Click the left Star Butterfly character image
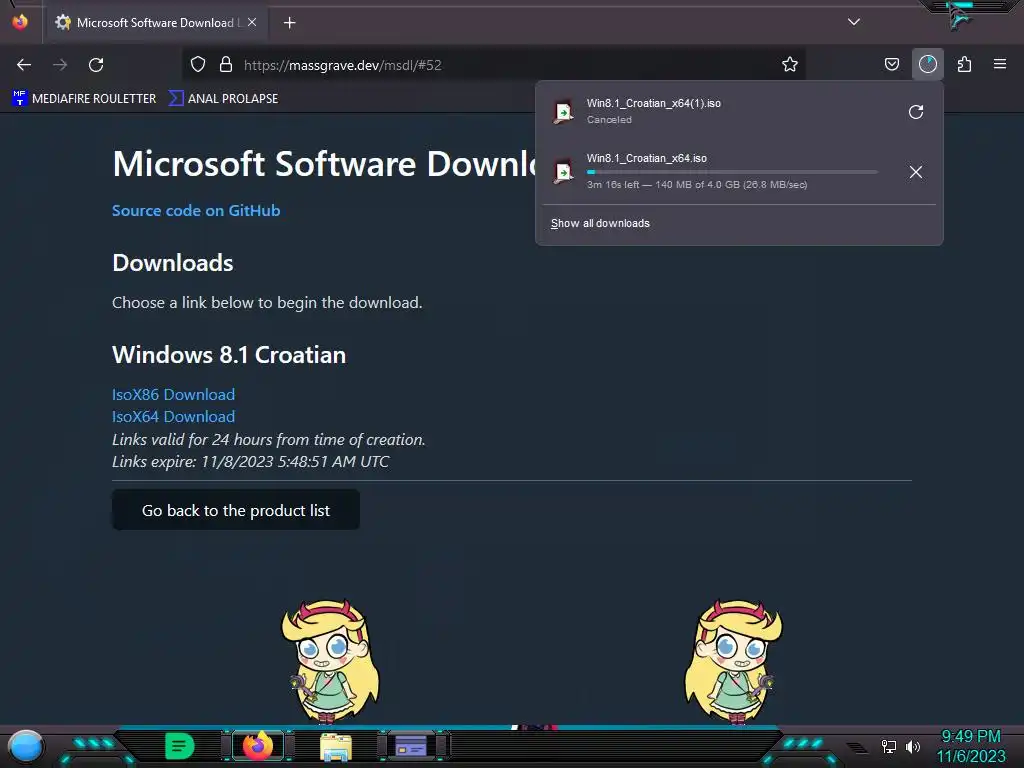The height and width of the screenshot is (768, 1024). (330, 662)
